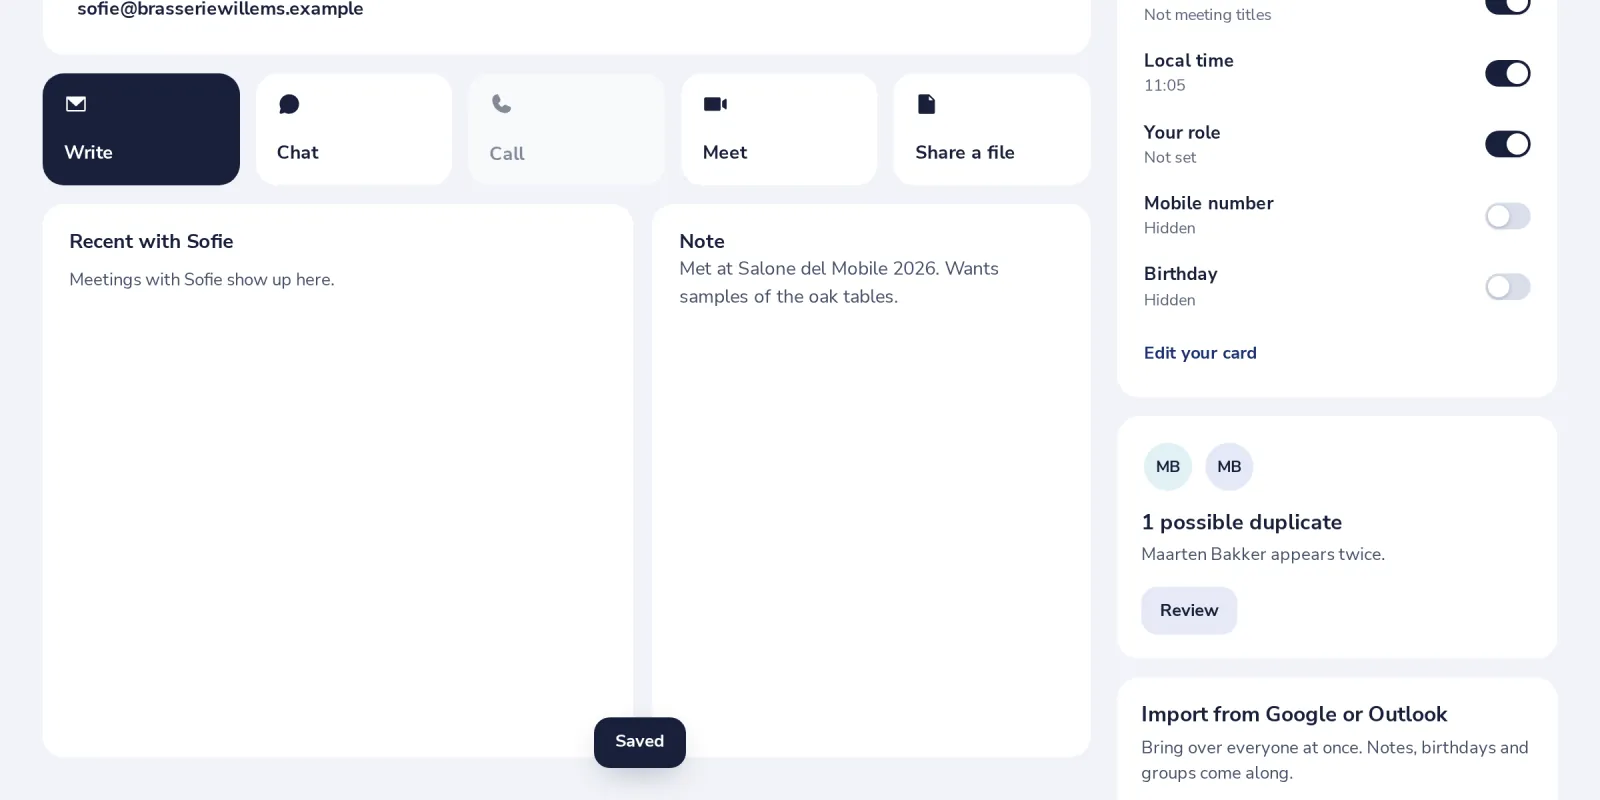Screen dimensions: 1600x800
Task: Click the Meet video camera icon
Action: pos(715,104)
